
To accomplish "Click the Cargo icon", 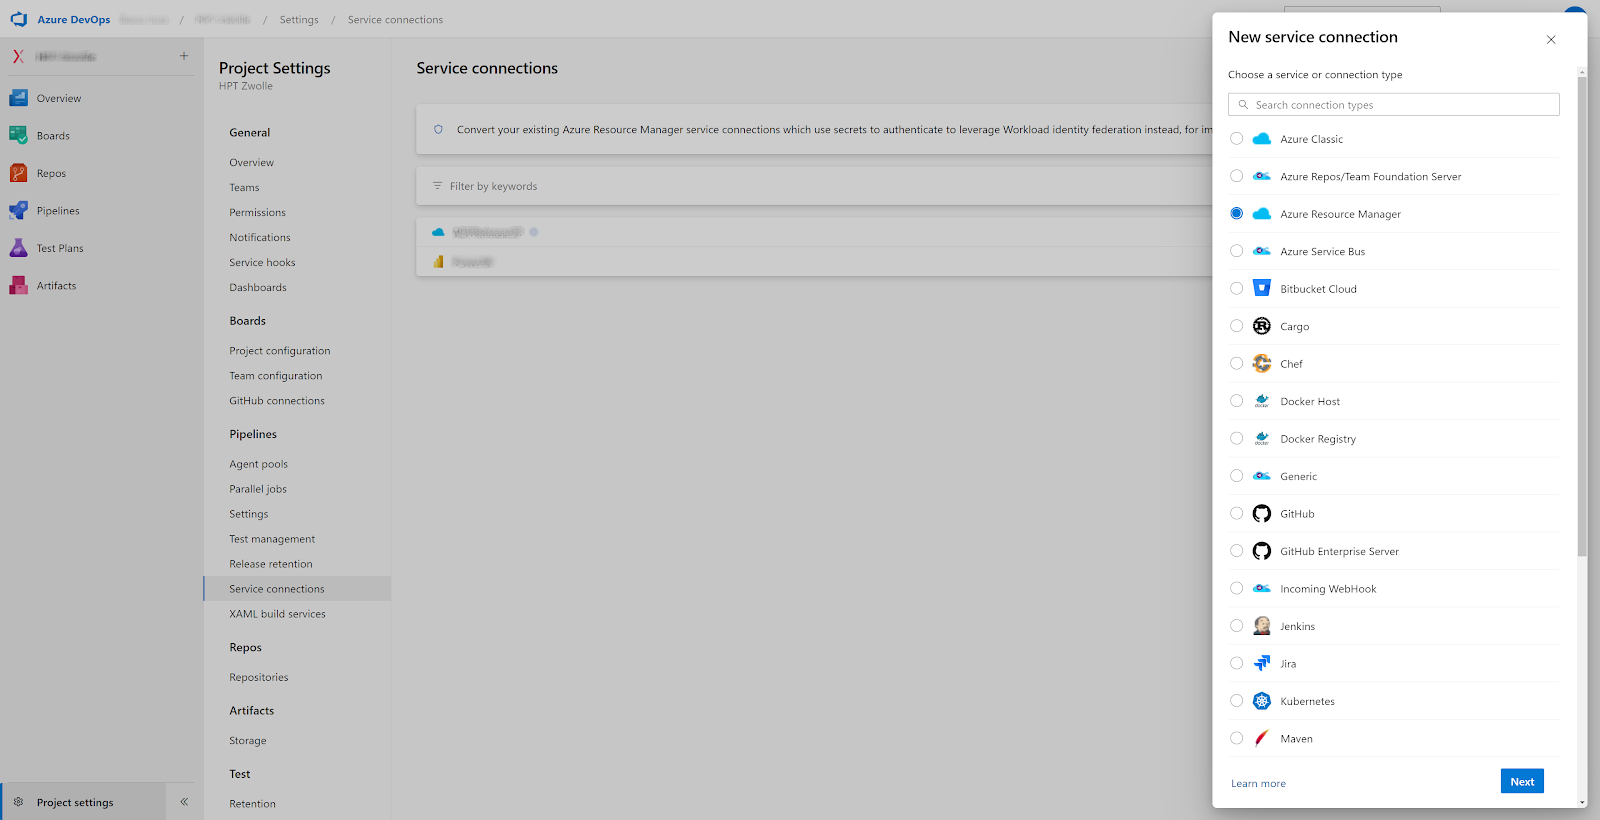I will (x=1262, y=326).
